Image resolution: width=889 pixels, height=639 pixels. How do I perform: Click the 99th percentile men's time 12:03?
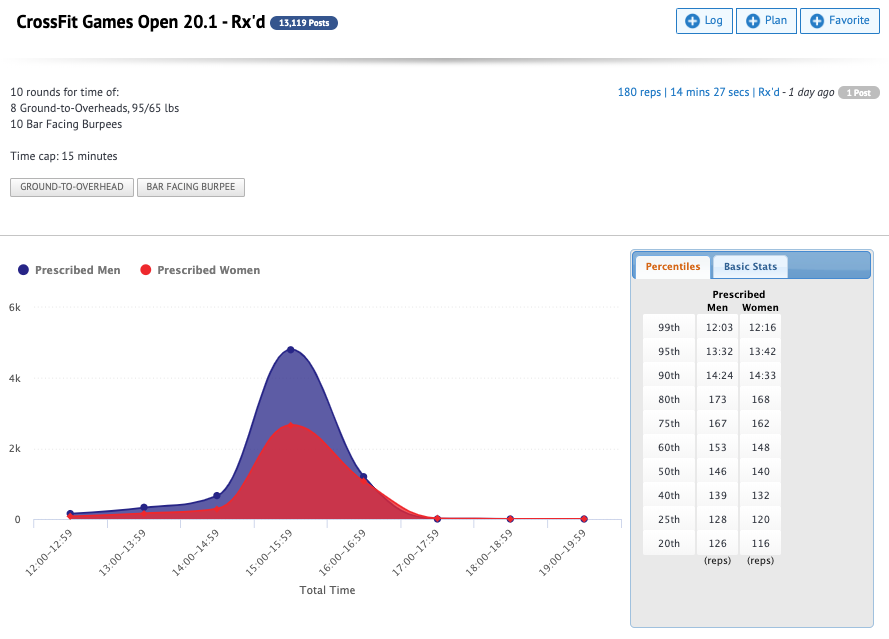pyautogui.click(x=717, y=327)
